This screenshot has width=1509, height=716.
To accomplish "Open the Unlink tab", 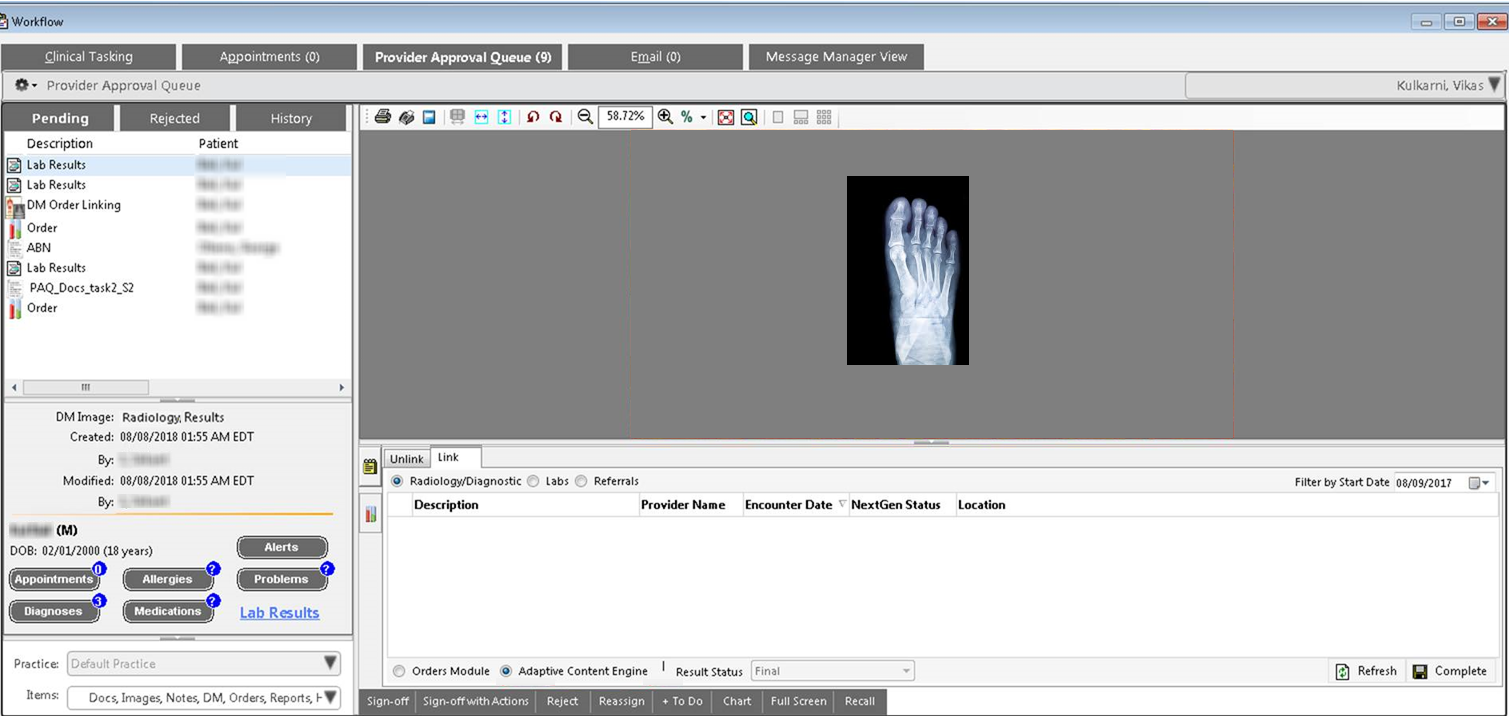I will 407,459.
